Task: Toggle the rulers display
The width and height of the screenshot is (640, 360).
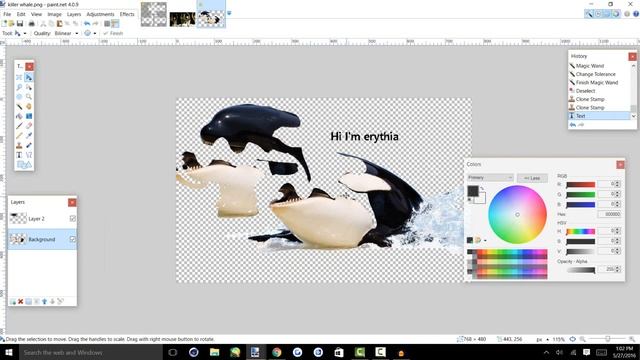Action: [x=115, y=24]
